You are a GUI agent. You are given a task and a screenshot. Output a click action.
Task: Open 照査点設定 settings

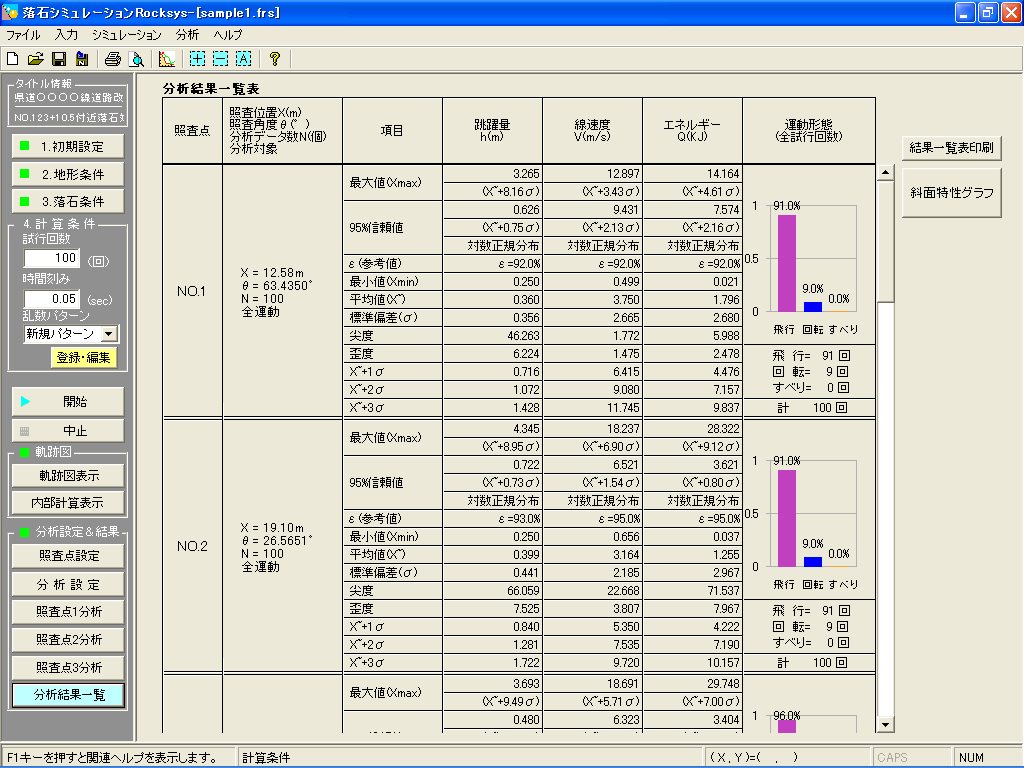point(68,556)
